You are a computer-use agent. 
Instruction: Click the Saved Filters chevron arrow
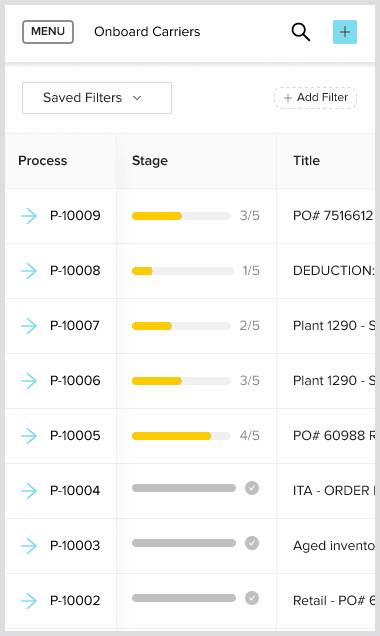(x=137, y=98)
